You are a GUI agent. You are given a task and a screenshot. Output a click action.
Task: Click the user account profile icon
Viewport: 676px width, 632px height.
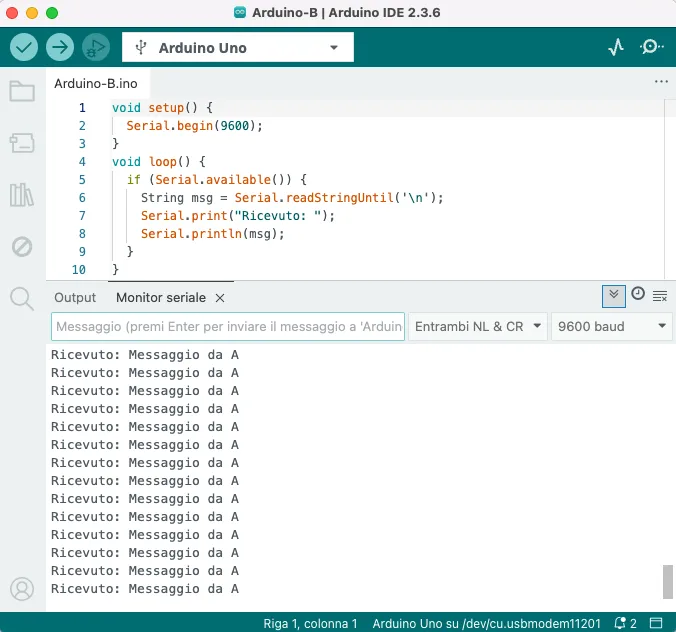pyautogui.click(x=22, y=589)
